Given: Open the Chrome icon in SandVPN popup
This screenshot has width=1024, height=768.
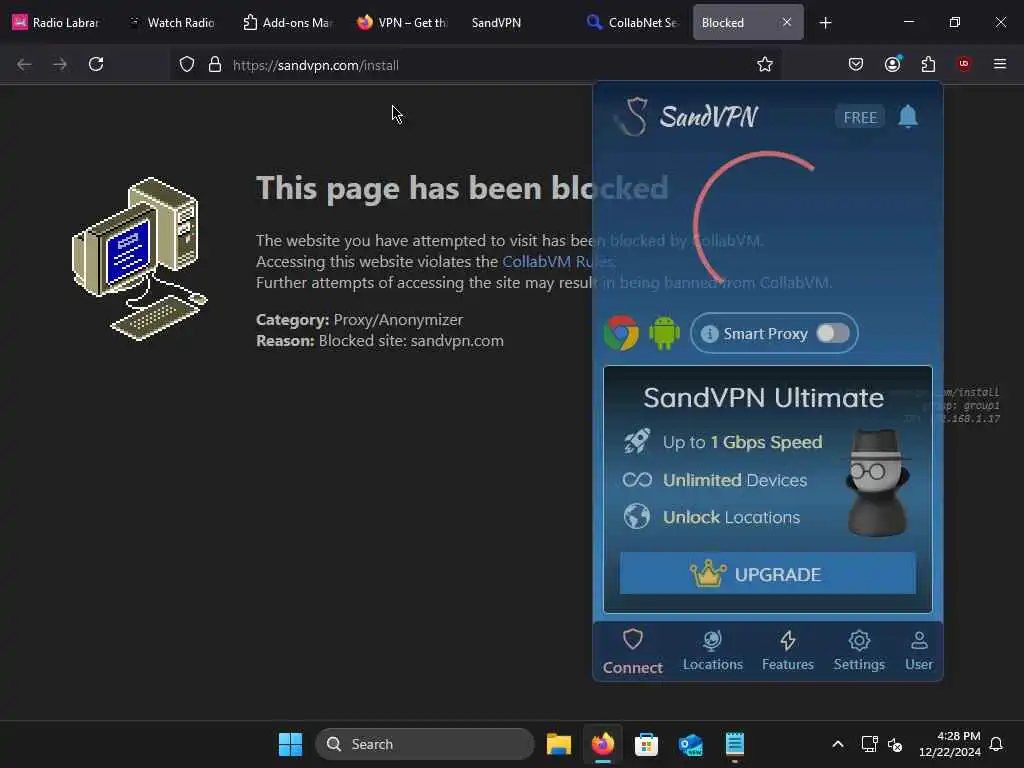Looking at the screenshot, I should 621,333.
